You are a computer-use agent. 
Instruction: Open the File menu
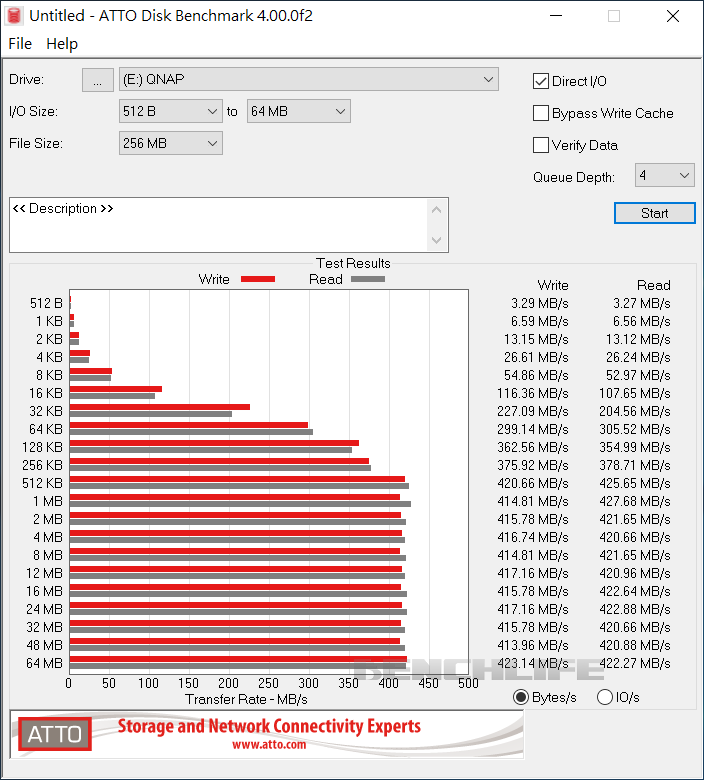(x=20, y=44)
